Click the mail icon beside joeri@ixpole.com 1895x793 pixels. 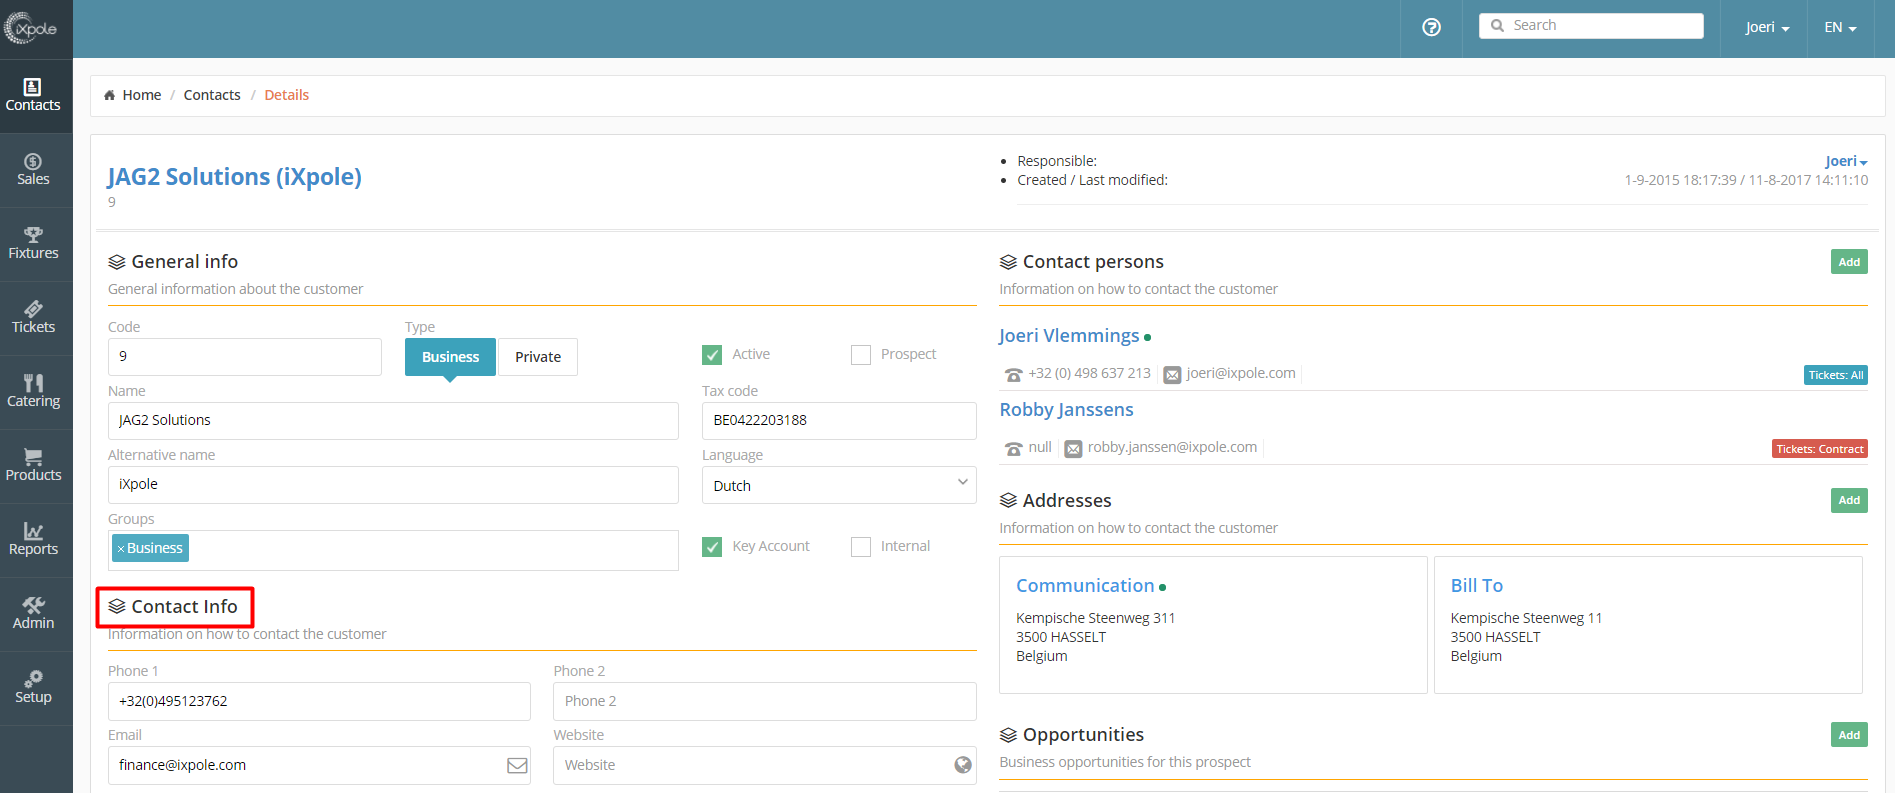tap(1172, 375)
